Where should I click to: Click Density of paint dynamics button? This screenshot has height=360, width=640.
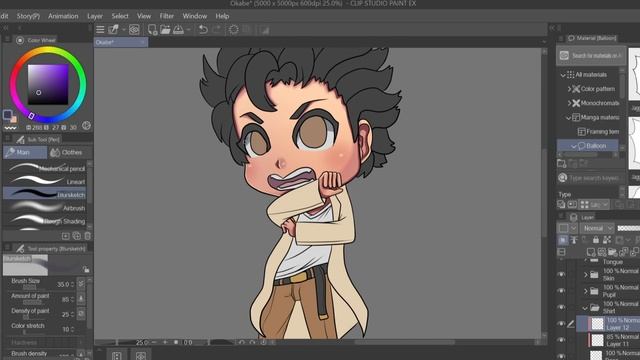pyautogui.click(x=81, y=314)
